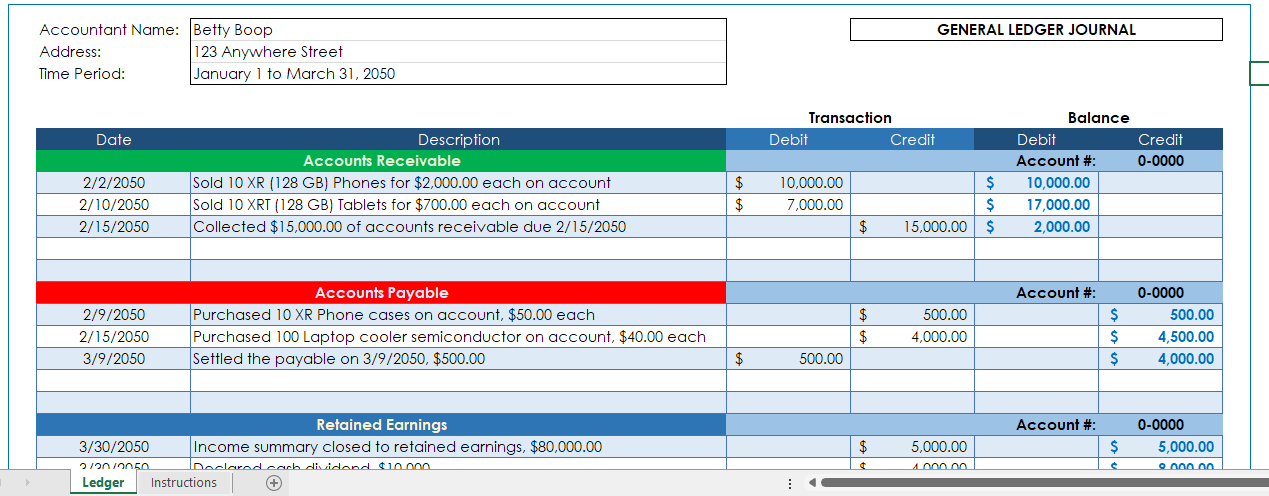Click Accounts Receivable 0-0000 account number

pyautogui.click(x=1160, y=161)
